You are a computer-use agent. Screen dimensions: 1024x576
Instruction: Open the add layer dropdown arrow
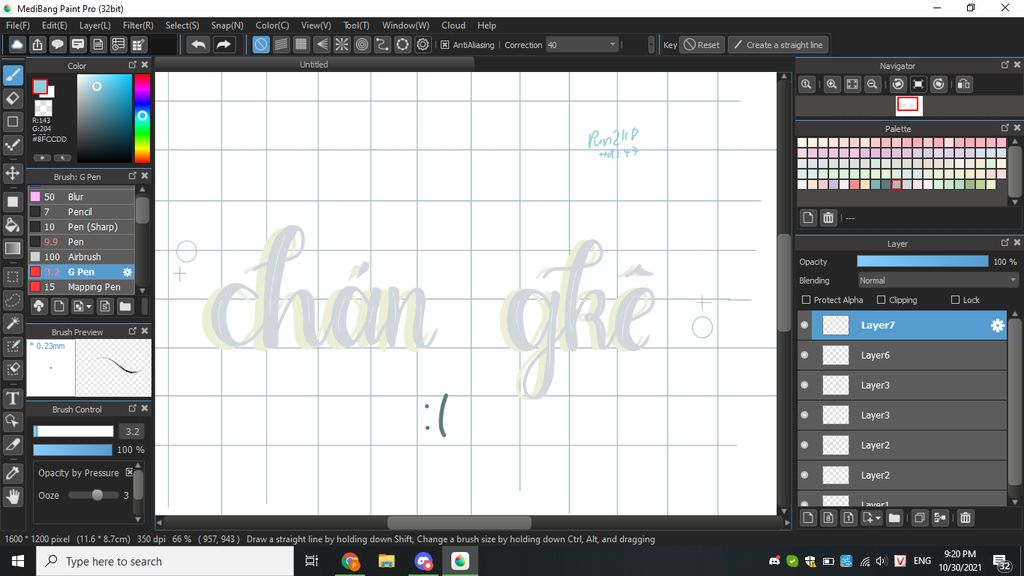878,518
